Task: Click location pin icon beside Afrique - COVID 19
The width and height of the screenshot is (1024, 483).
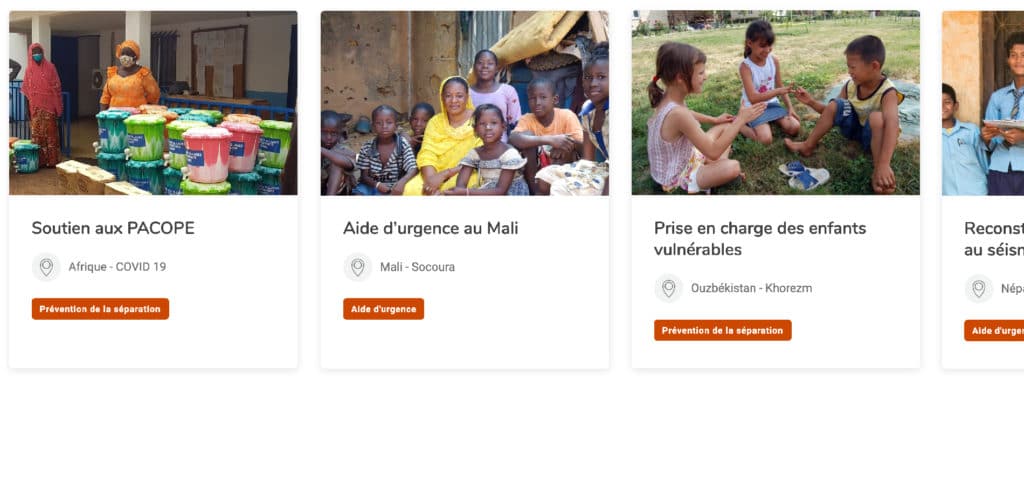Action: tap(46, 267)
